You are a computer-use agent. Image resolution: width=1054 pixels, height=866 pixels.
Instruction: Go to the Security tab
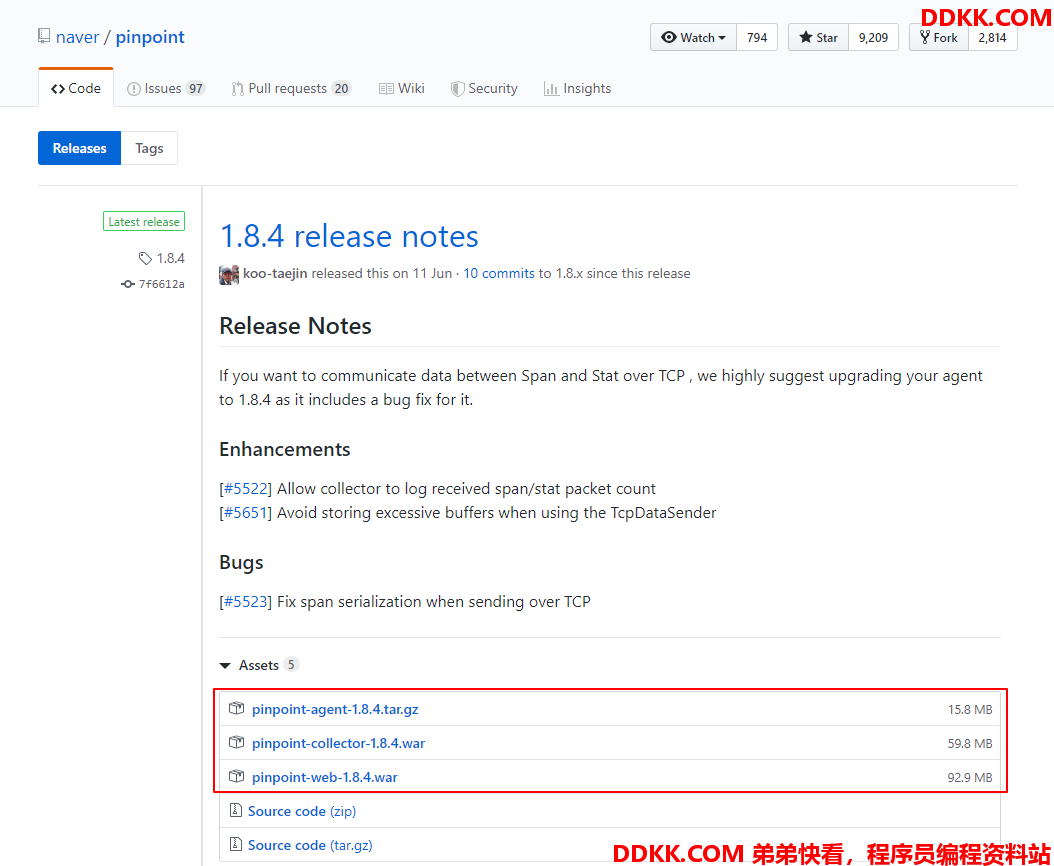click(x=484, y=88)
